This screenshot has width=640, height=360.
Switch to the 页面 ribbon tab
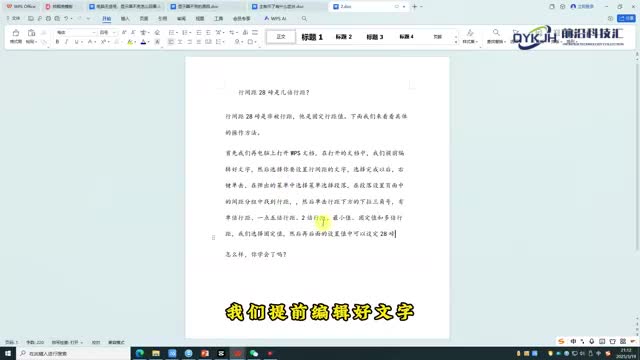144,18
